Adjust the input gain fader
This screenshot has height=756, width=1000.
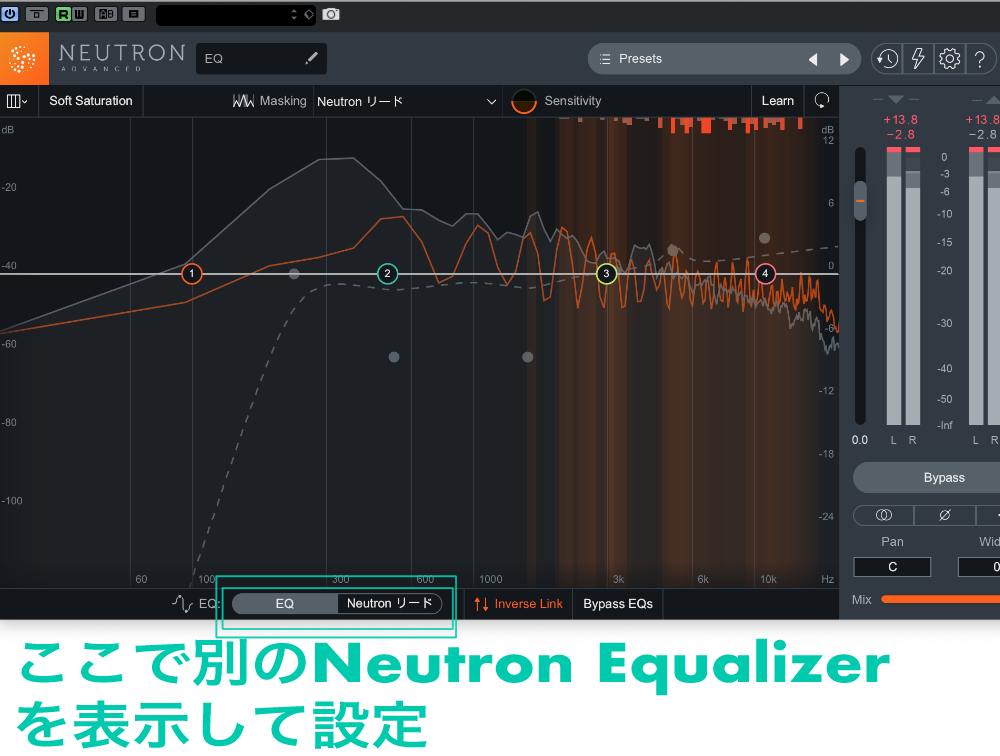pyautogui.click(x=860, y=200)
